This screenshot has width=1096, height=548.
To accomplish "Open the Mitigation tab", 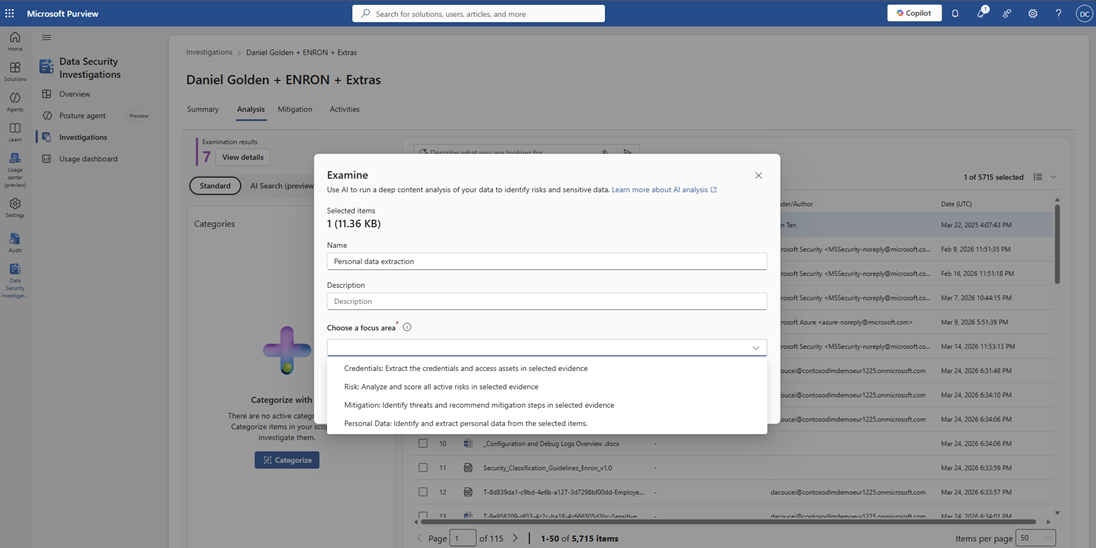I will (295, 109).
